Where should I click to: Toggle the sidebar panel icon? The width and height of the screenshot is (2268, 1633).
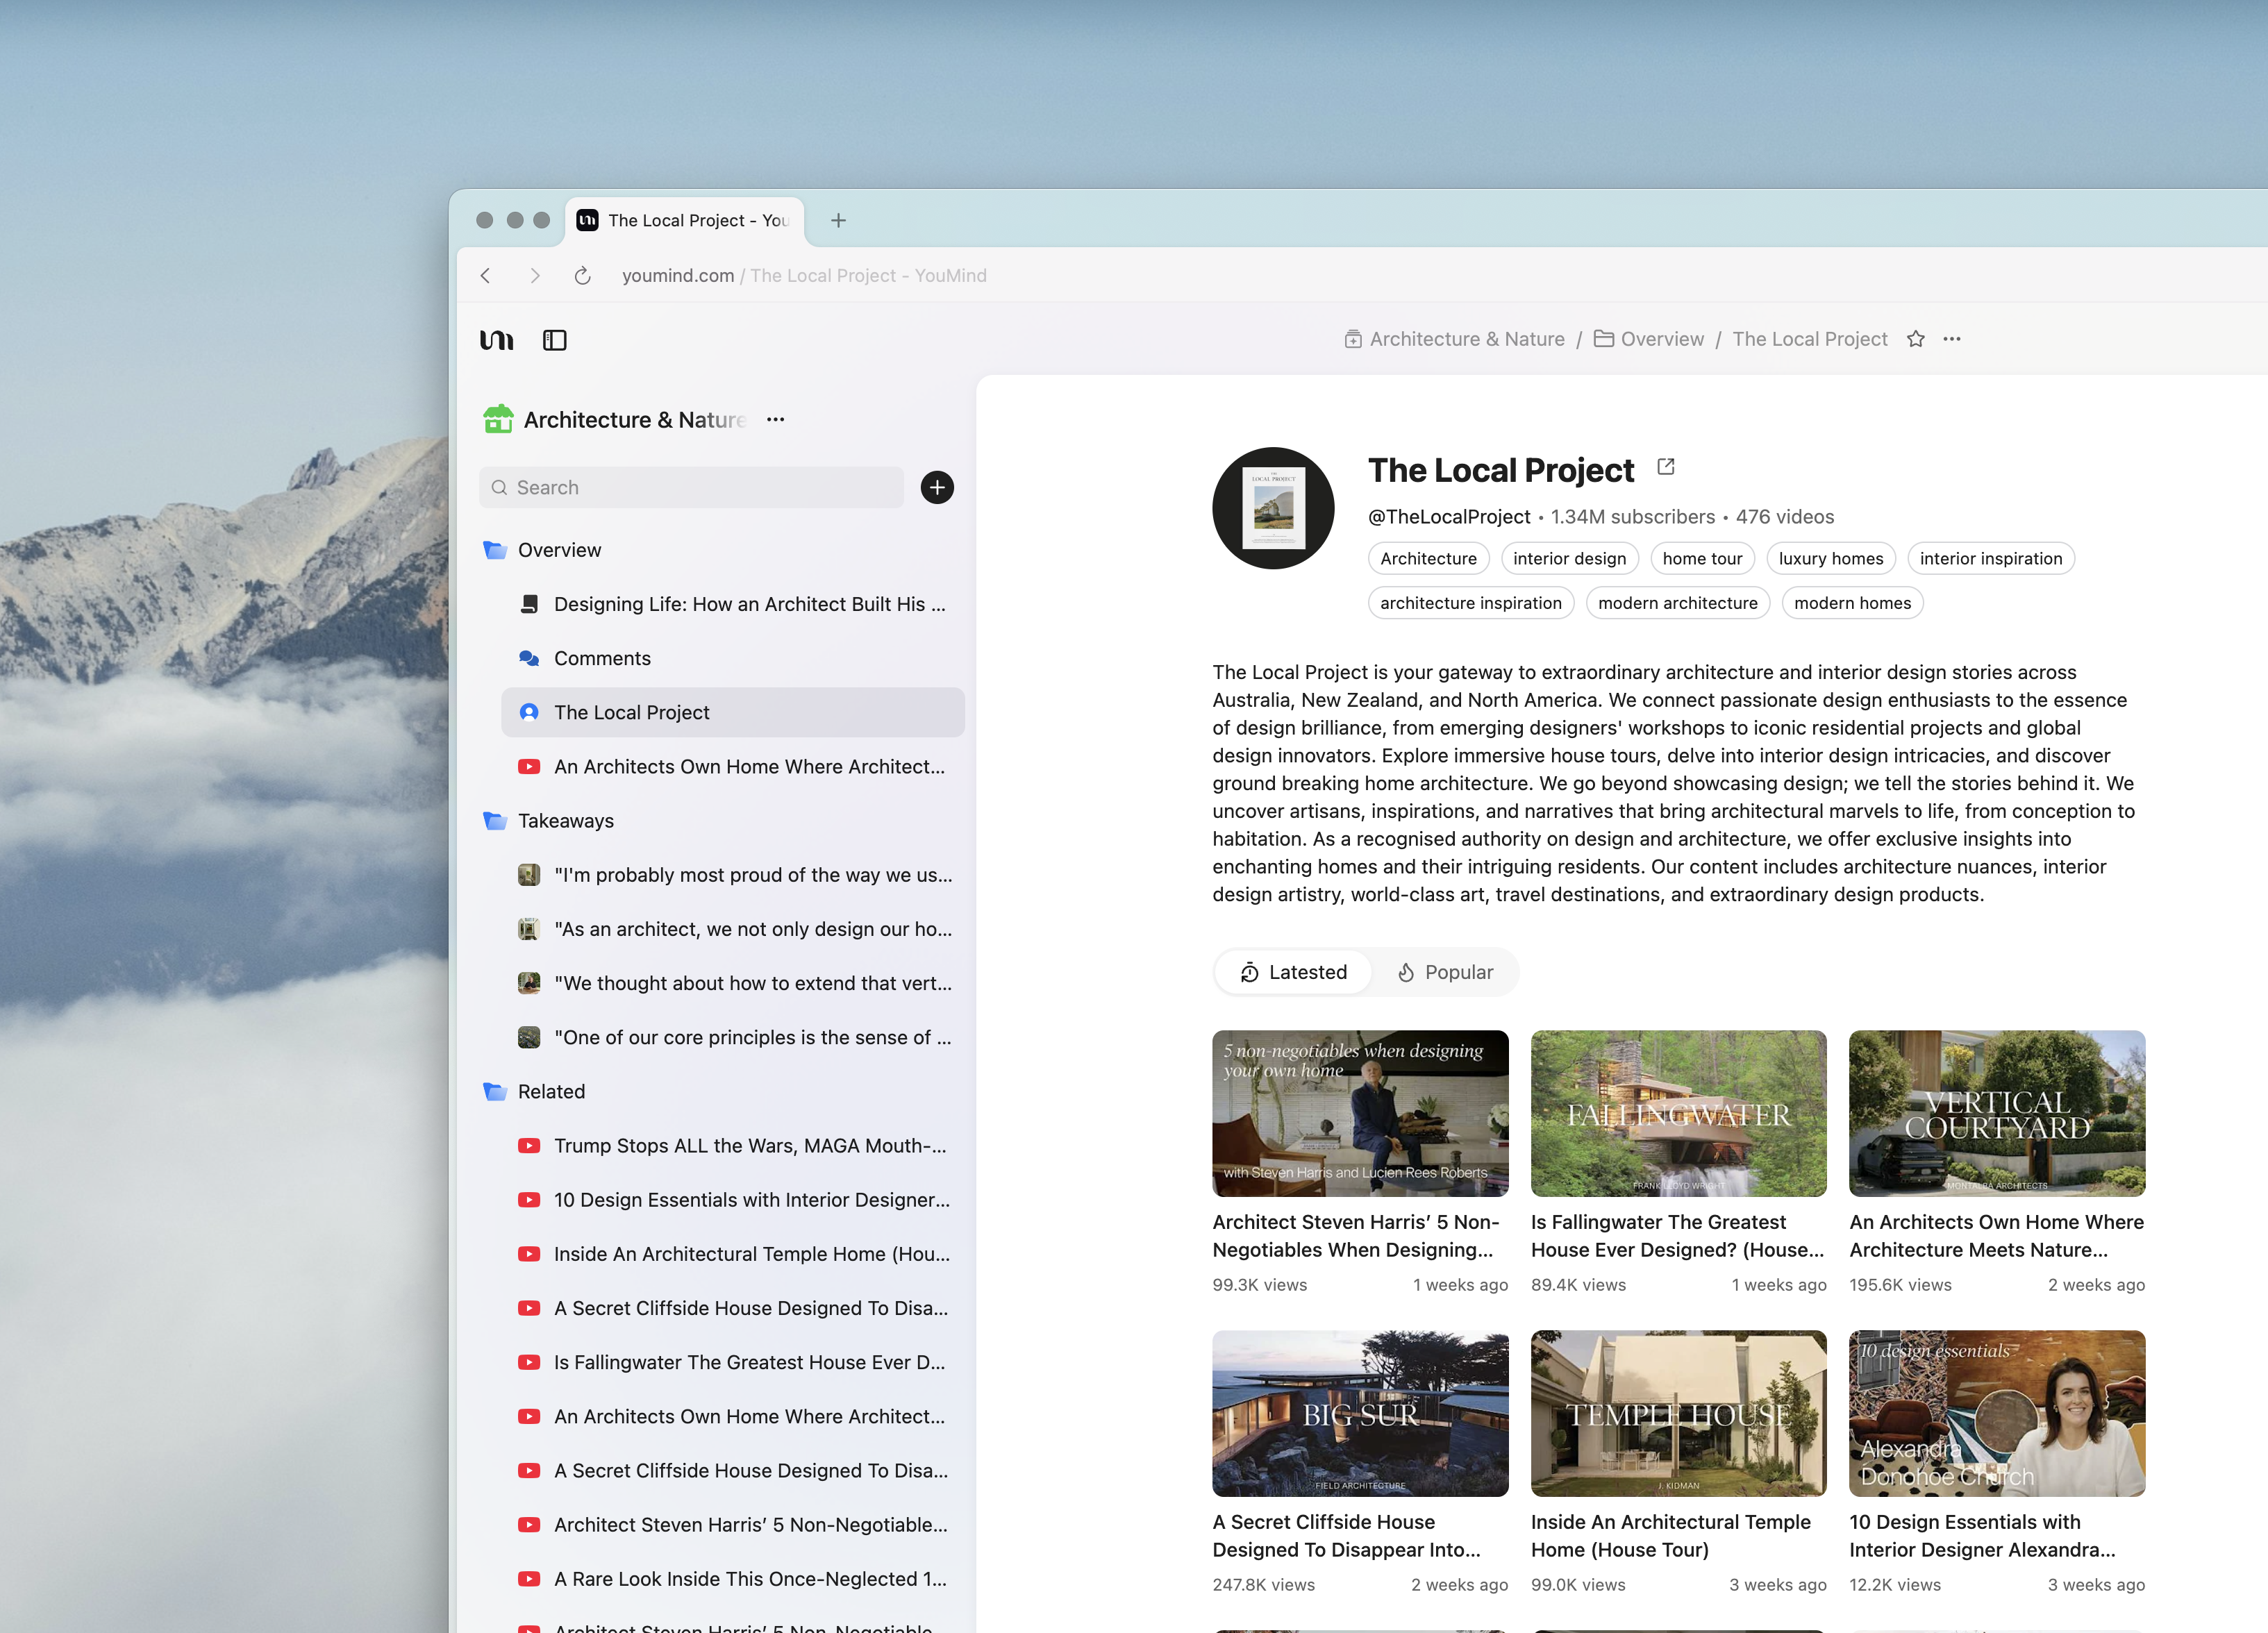(x=554, y=340)
